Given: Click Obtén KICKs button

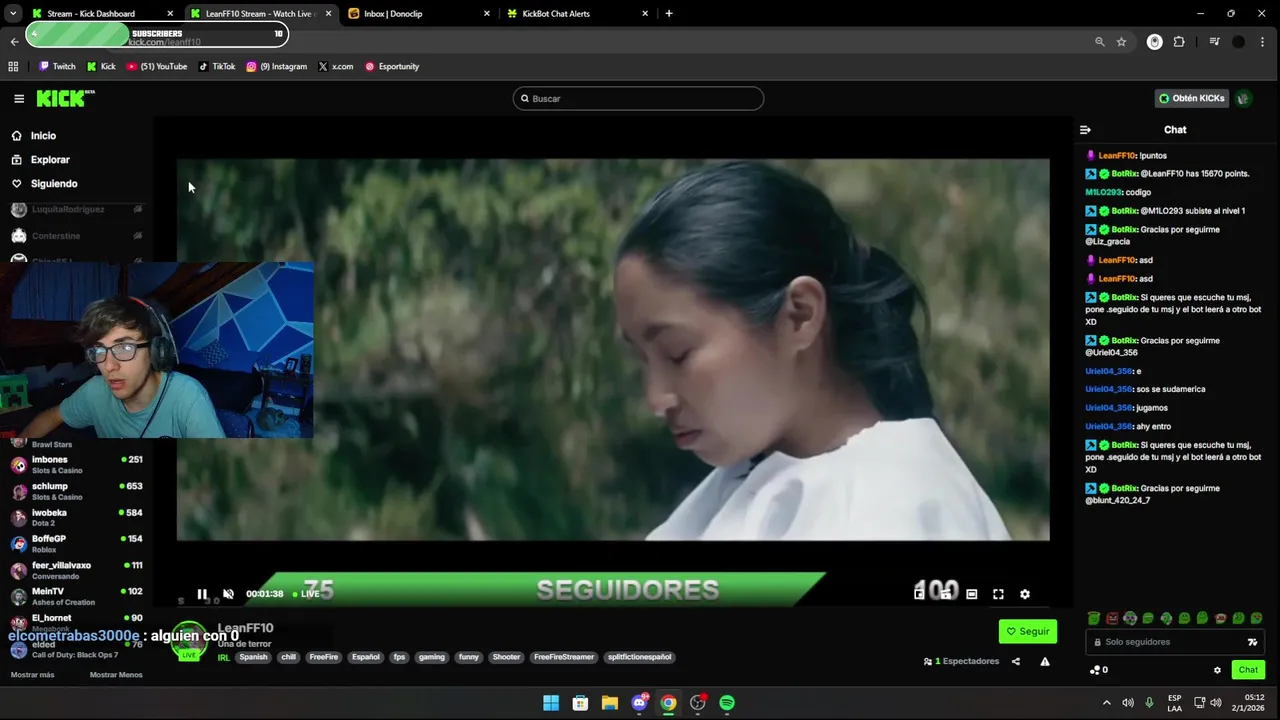Looking at the screenshot, I should tap(1191, 98).
